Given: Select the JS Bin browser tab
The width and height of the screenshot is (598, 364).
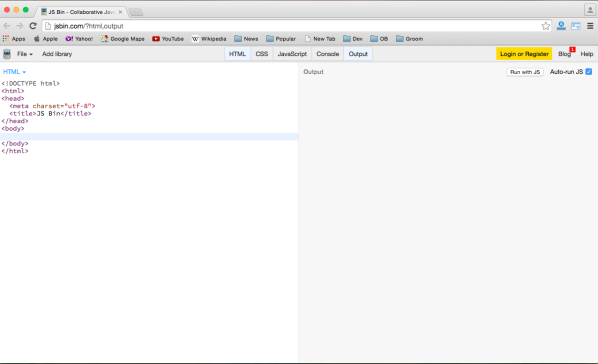Looking at the screenshot, I should (x=81, y=12).
